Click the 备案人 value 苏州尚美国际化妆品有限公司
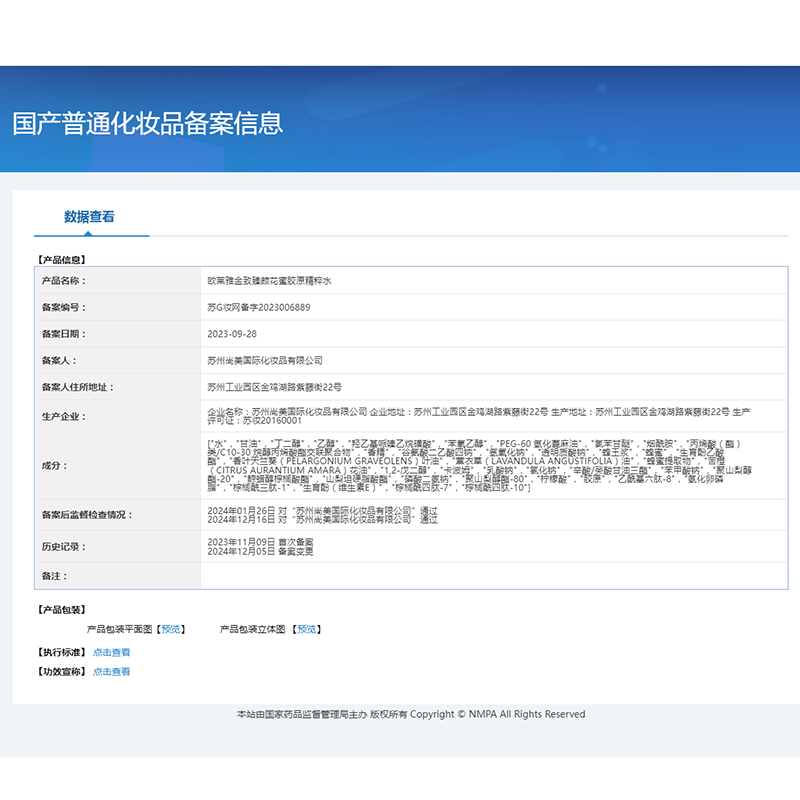This screenshot has height=800, width=800. (265, 360)
